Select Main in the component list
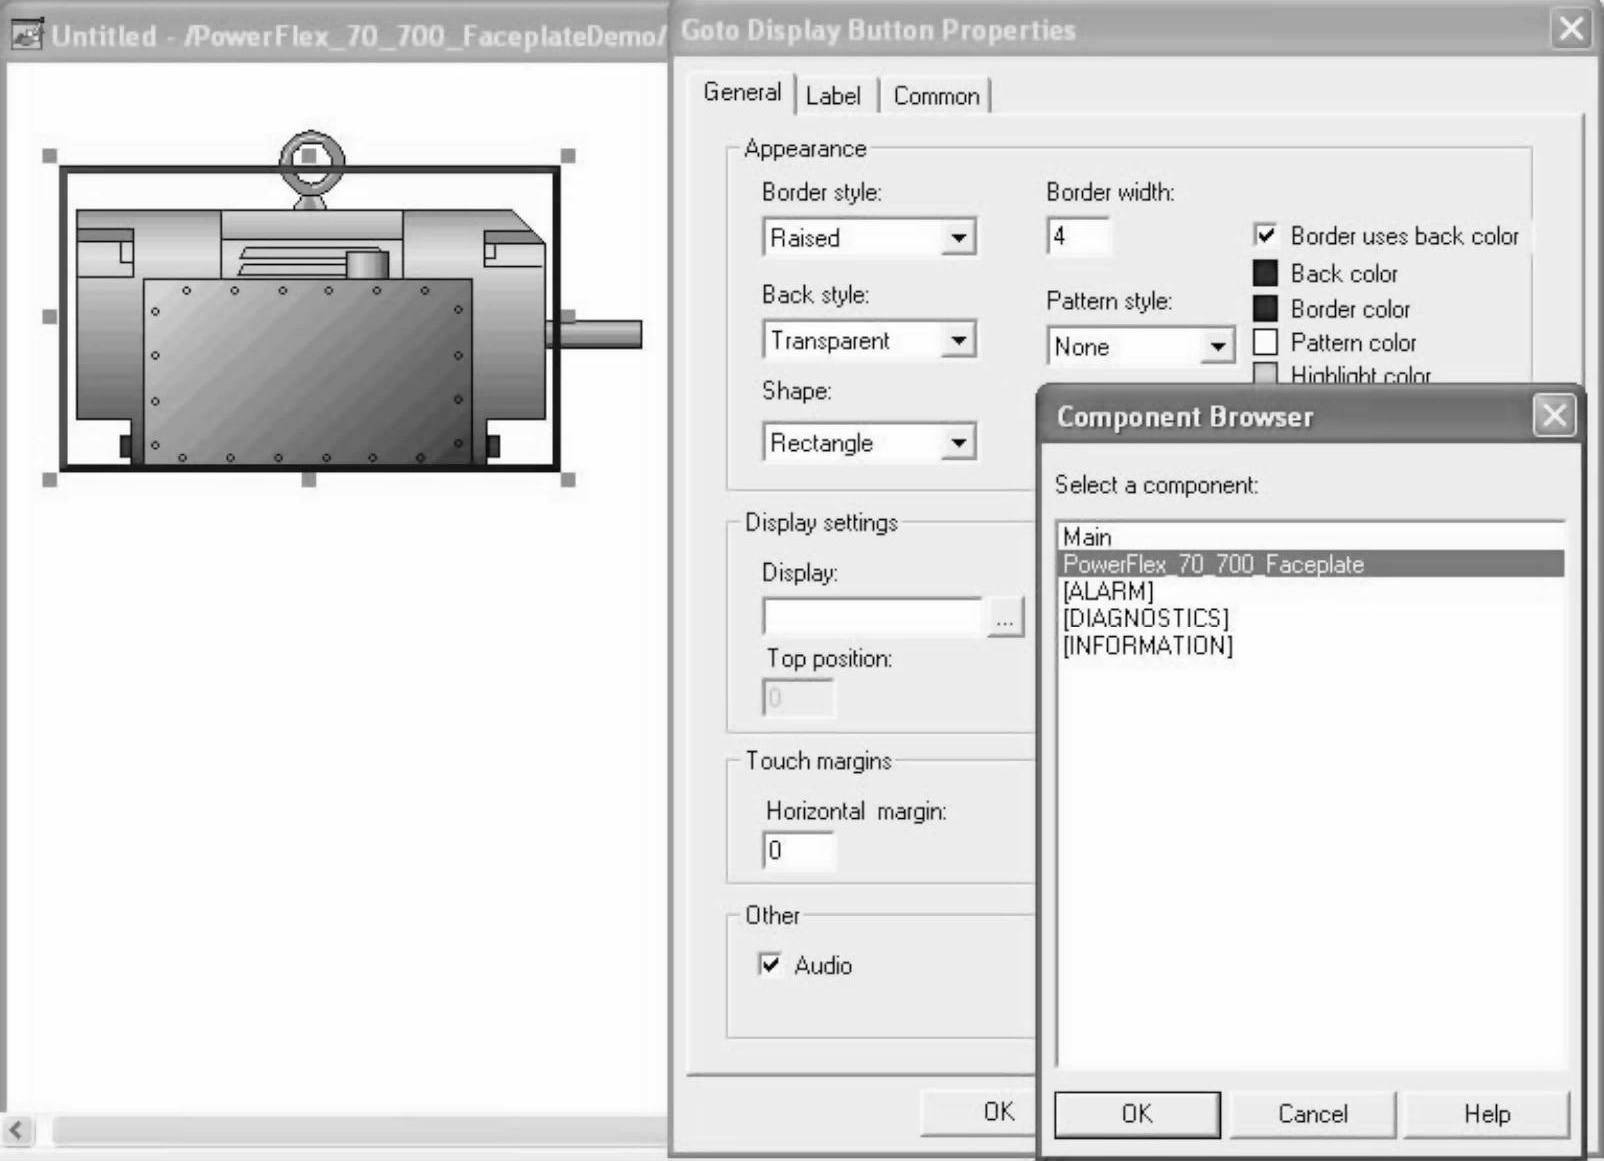Viewport: 1604px width, 1161px height. [1311, 537]
